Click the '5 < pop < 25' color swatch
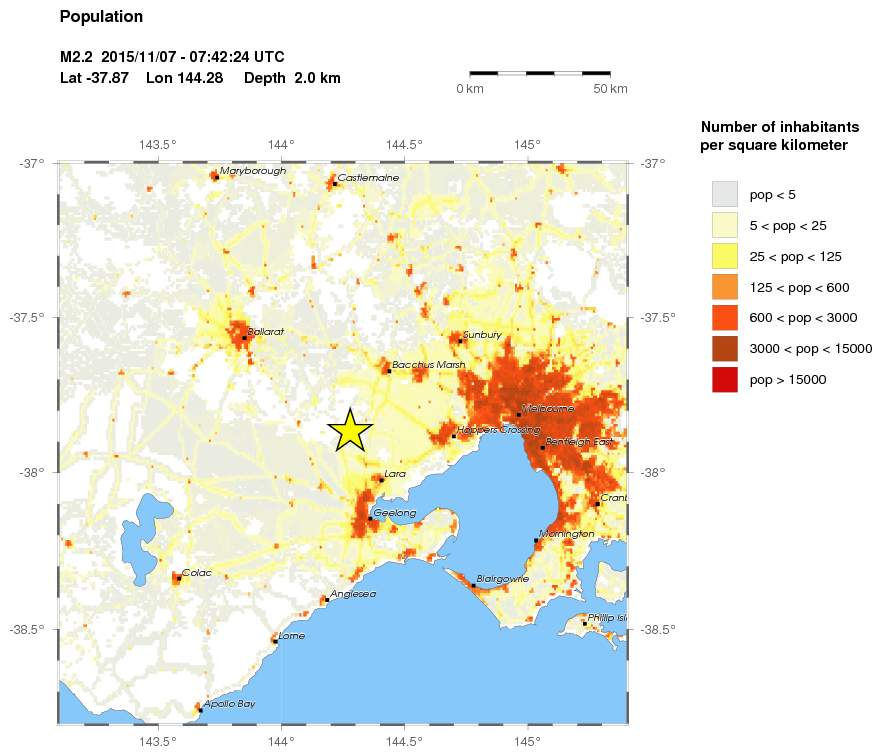The image size is (882, 756). (x=724, y=225)
